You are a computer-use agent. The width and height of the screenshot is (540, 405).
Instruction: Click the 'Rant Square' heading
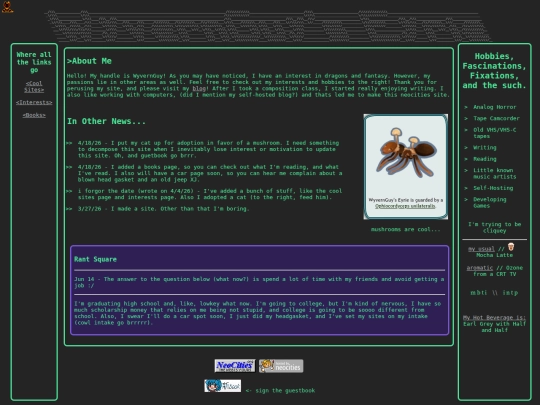coord(95,259)
